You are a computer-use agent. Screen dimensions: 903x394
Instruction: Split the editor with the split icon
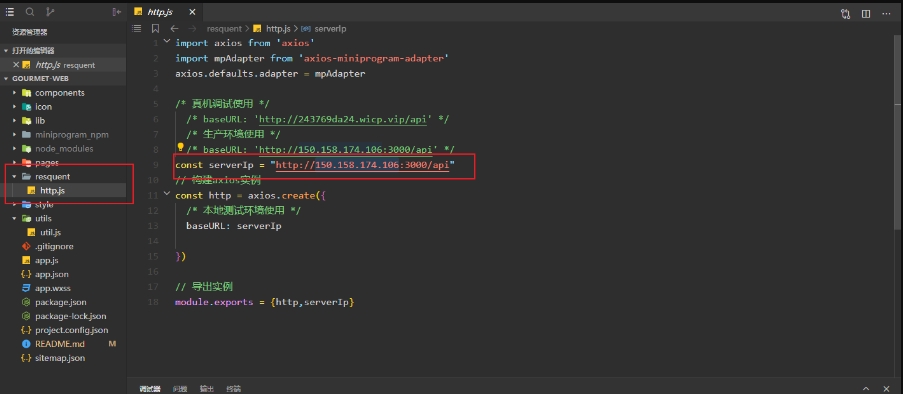(866, 14)
